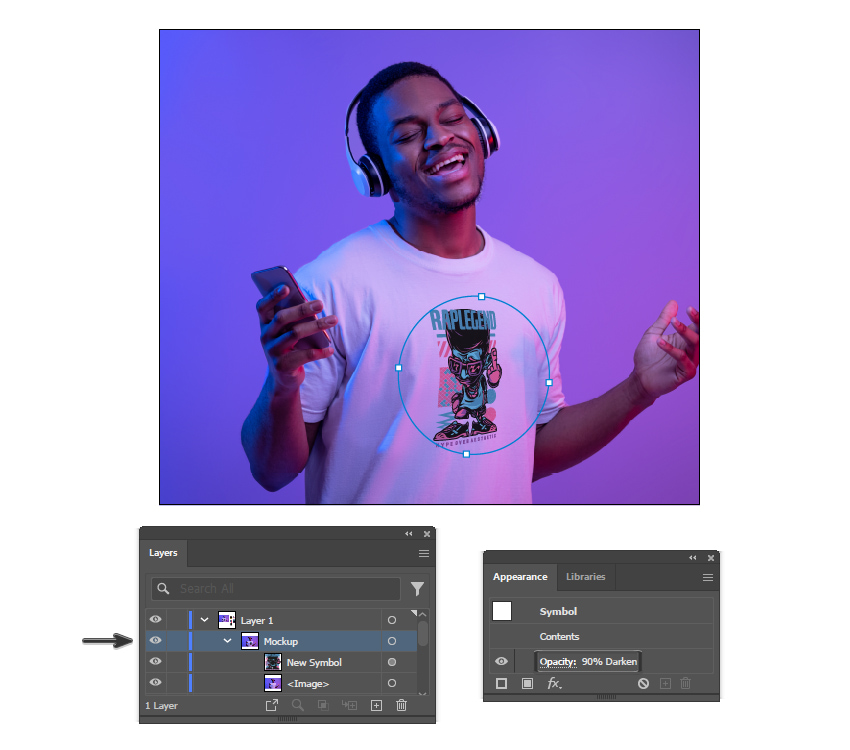Delete selection using the Layers panel trash icon
The height and width of the screenshot is (750, 850).
click(x=402, y=705)
